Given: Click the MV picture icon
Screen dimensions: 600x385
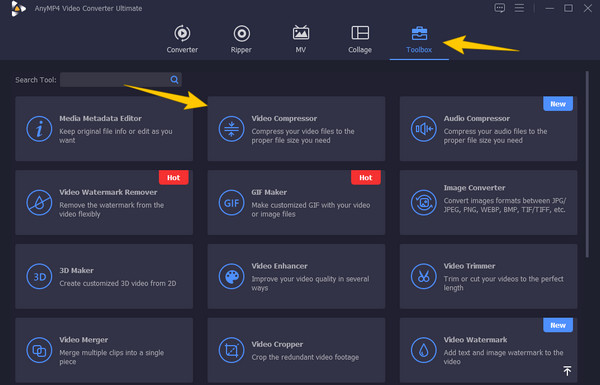Looking at the screenshot, I should pos(301,33).
